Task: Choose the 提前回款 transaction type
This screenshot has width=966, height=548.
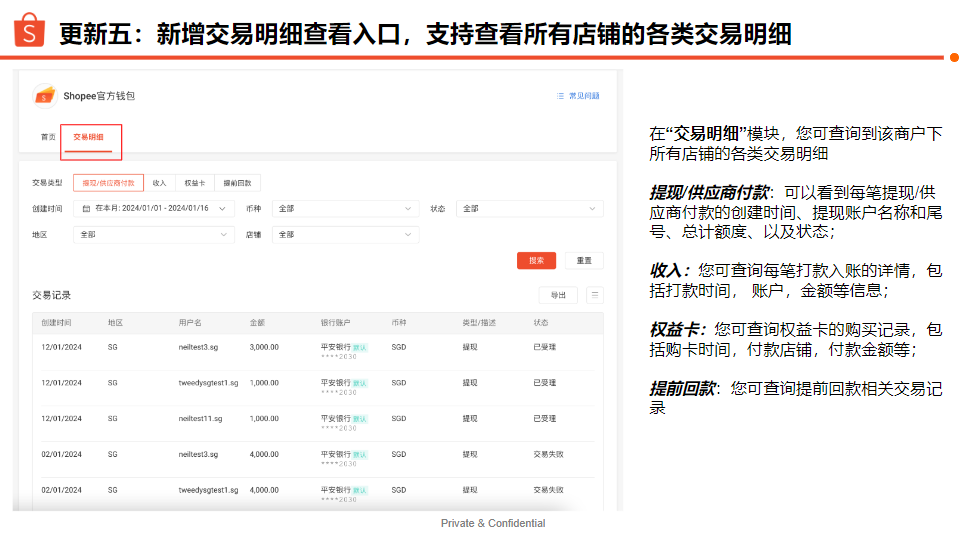Action: coord(237,183)
